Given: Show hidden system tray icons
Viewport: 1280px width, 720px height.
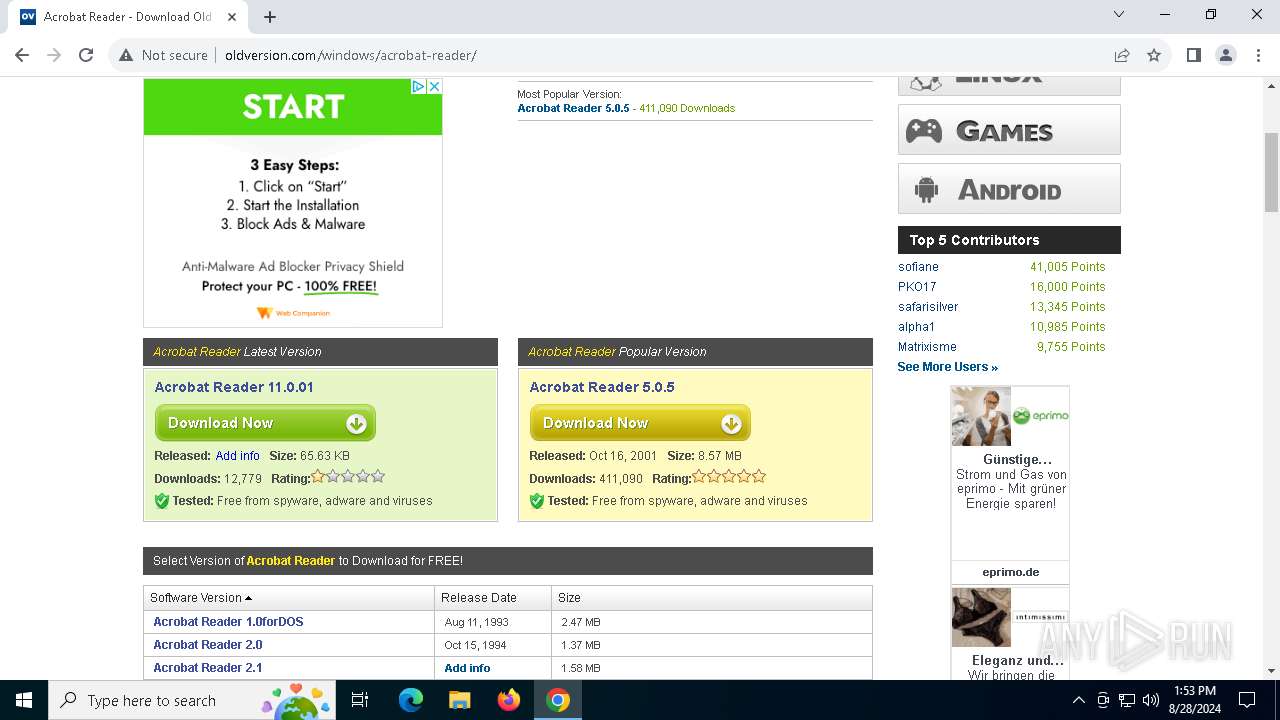Looking at the screenshot, I should coord(1078,700).
